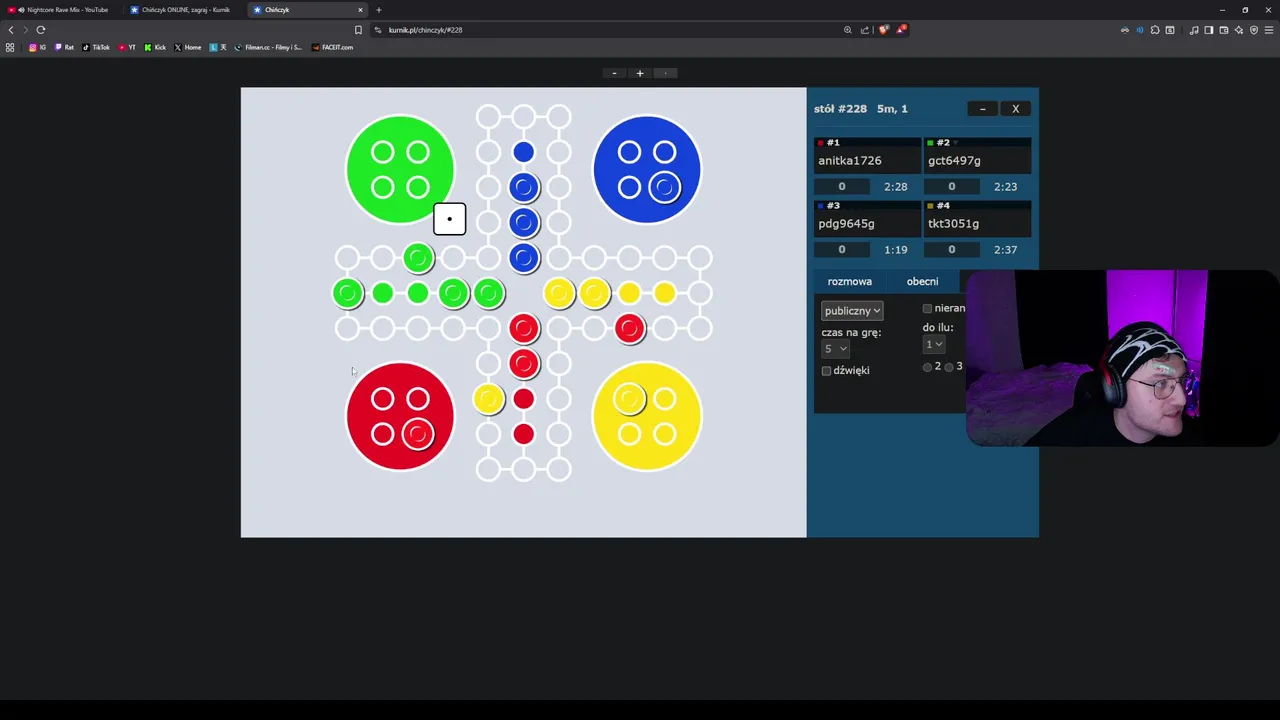Open the TikTok bookmark
Image resolution: width=1280 pixels, height=720 pixels.
tap(96, 47)
